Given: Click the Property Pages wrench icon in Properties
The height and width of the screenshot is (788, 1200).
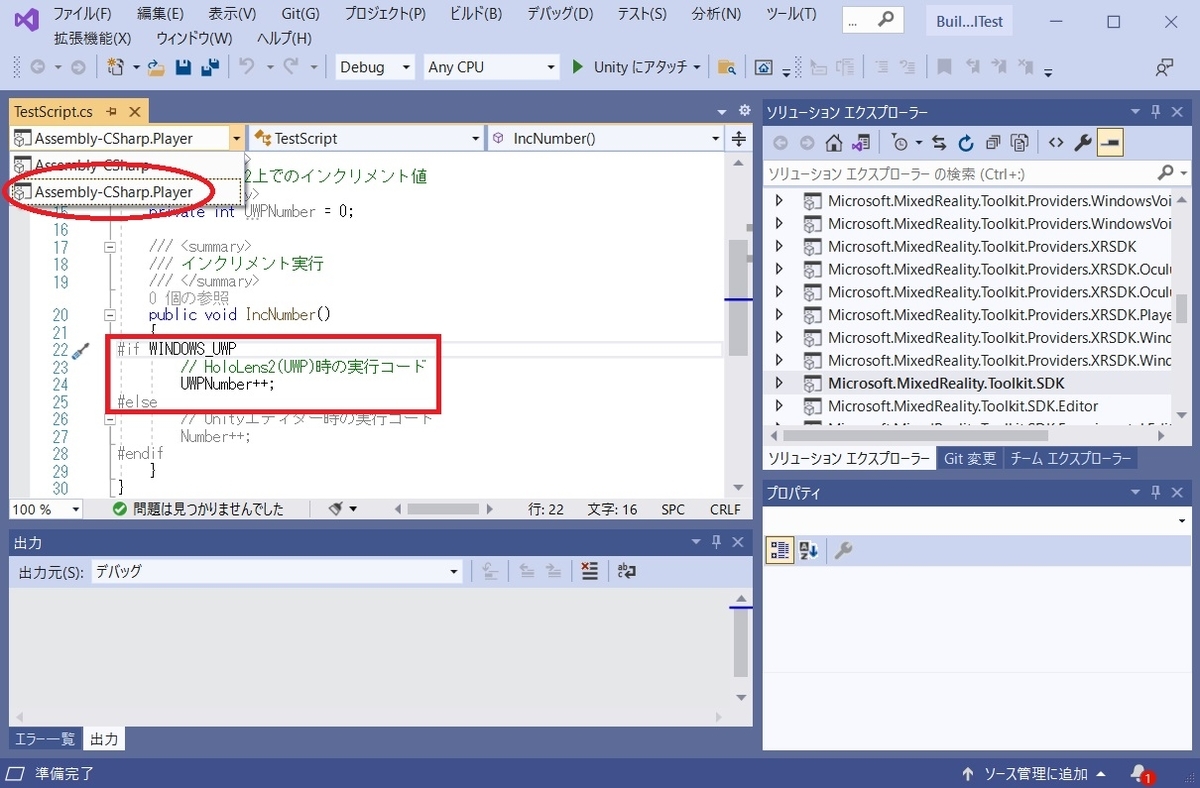Looking at the screenshot, I should click(x=843, y=550).
